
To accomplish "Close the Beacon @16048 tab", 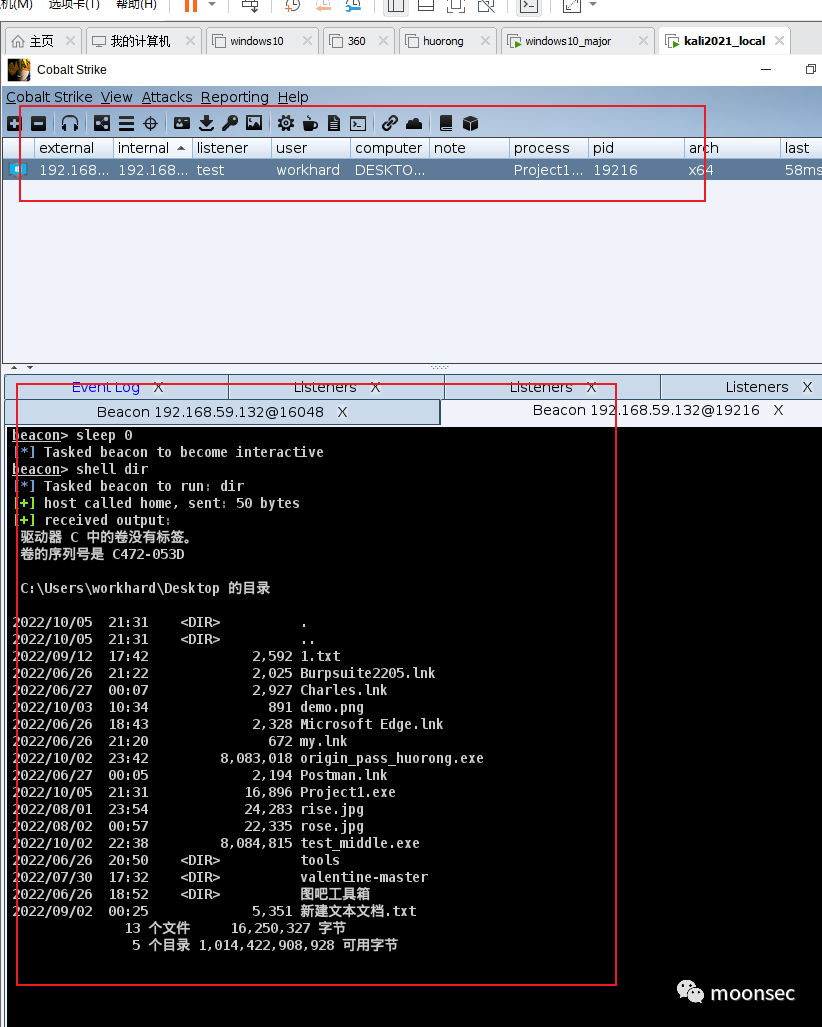I will click(x=343, y=413).
